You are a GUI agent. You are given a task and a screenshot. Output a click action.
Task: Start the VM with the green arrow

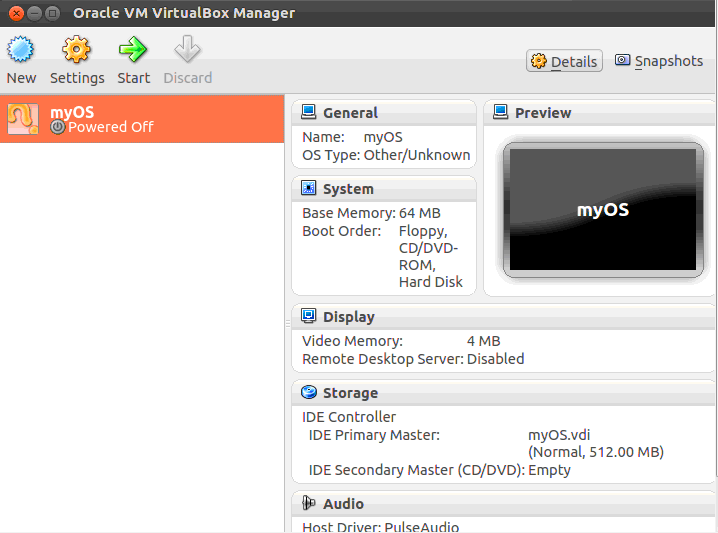coord(133,49)
